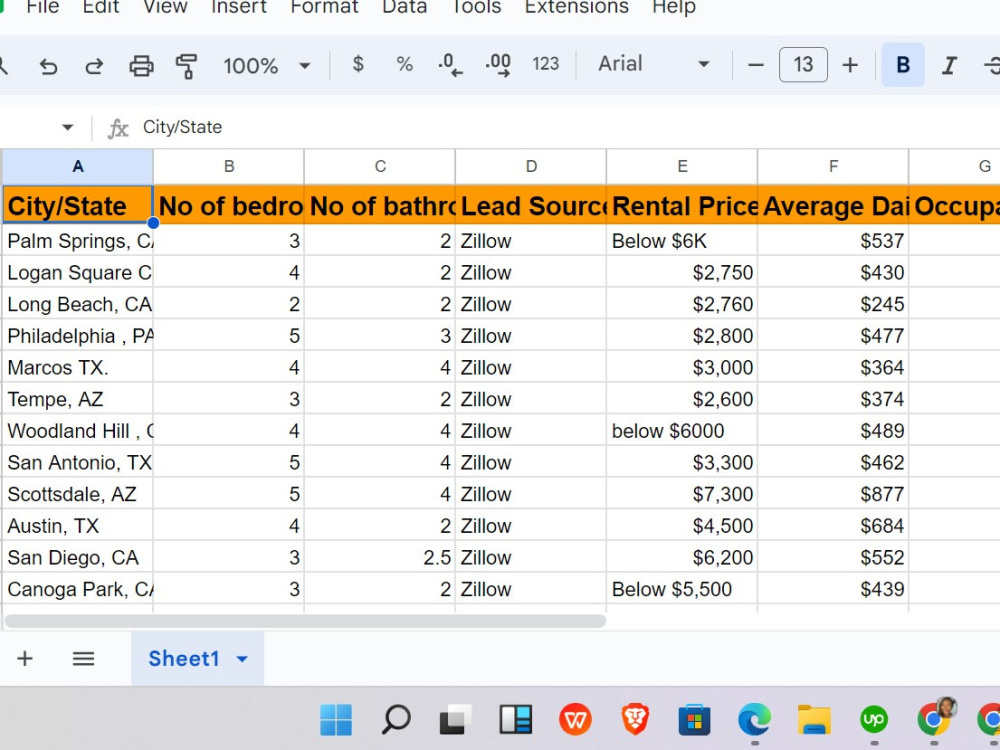Click the formula bar containing City/State
This screenshot has height=750, width=1000.
(568, 127)
